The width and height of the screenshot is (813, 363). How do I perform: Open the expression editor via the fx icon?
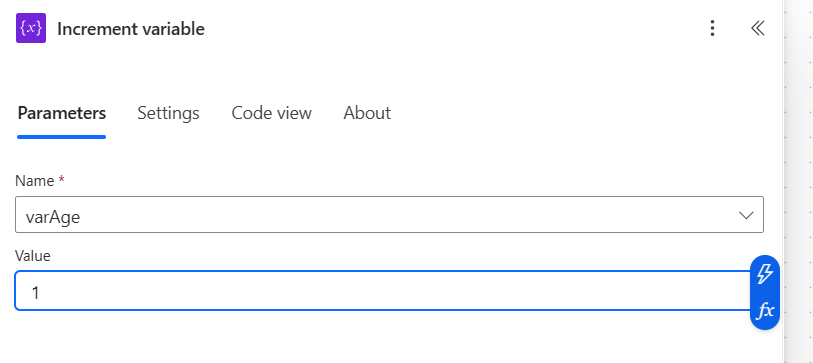click(765, 311)
